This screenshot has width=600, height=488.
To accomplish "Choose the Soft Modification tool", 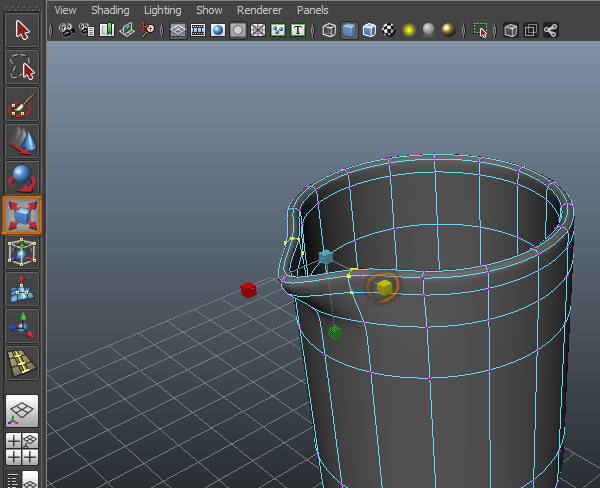I will [x=22, y=289].
